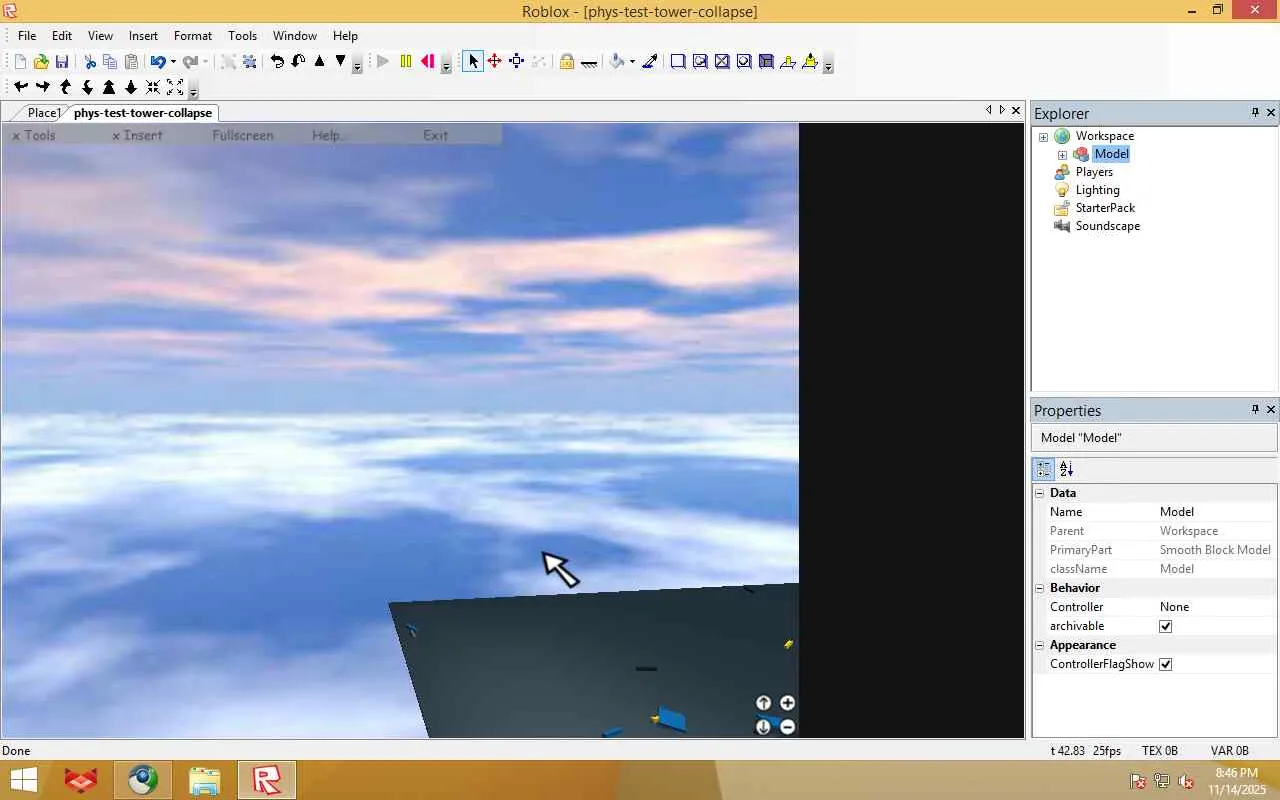The image size is (1280, 800).
Task: Switch to Alphabetical sort in Properties
Action: [x=1067, y=469]
